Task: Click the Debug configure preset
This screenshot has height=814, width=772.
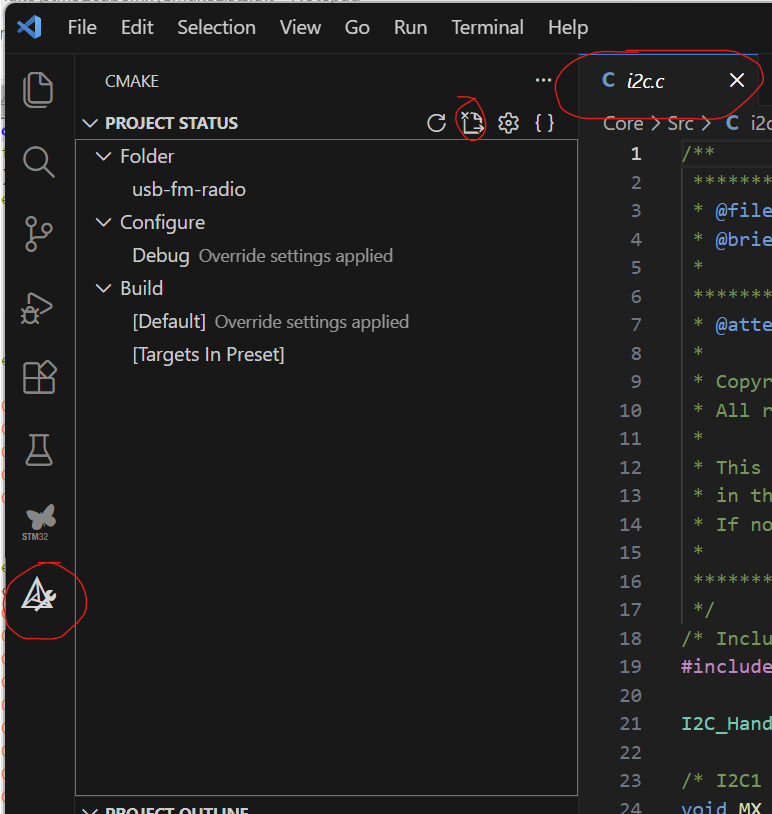Action: 161,256
